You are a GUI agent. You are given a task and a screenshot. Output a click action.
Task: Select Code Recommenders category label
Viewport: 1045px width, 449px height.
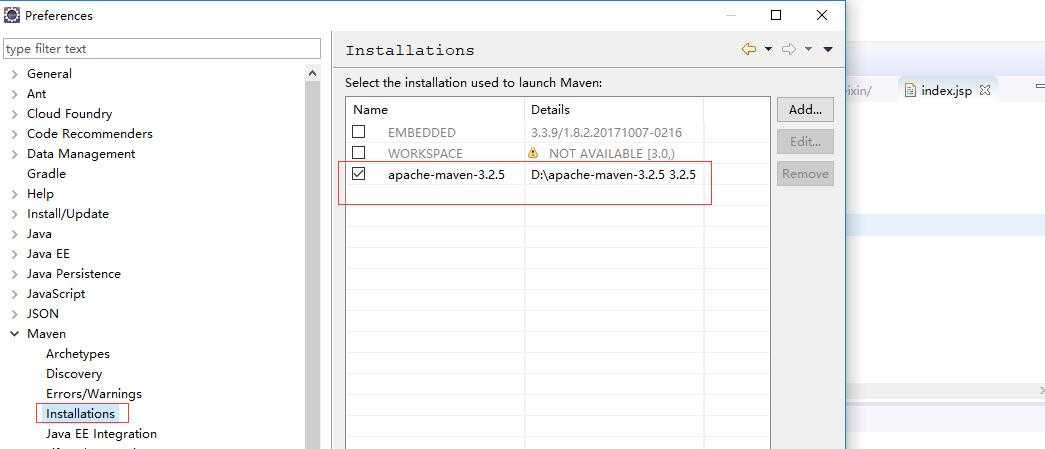[89, 134]
